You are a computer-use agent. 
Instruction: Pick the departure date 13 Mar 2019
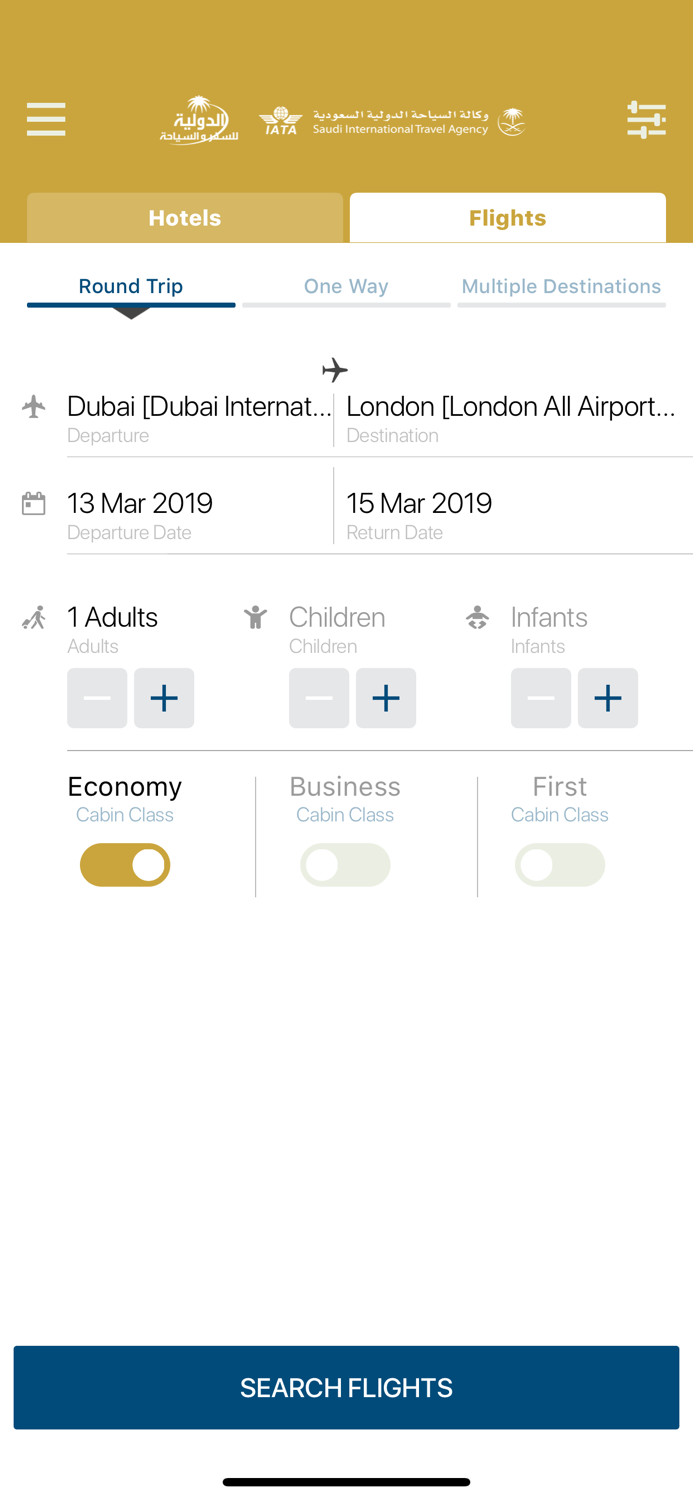point(199,513)
